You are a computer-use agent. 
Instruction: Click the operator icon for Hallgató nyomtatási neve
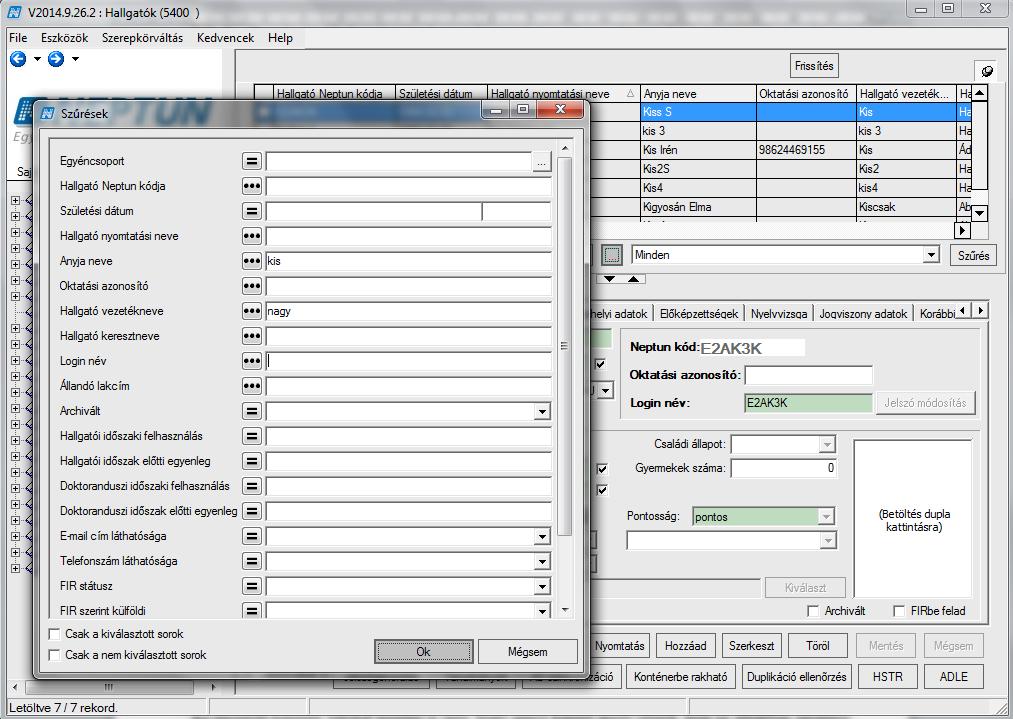tap(251, 236)
